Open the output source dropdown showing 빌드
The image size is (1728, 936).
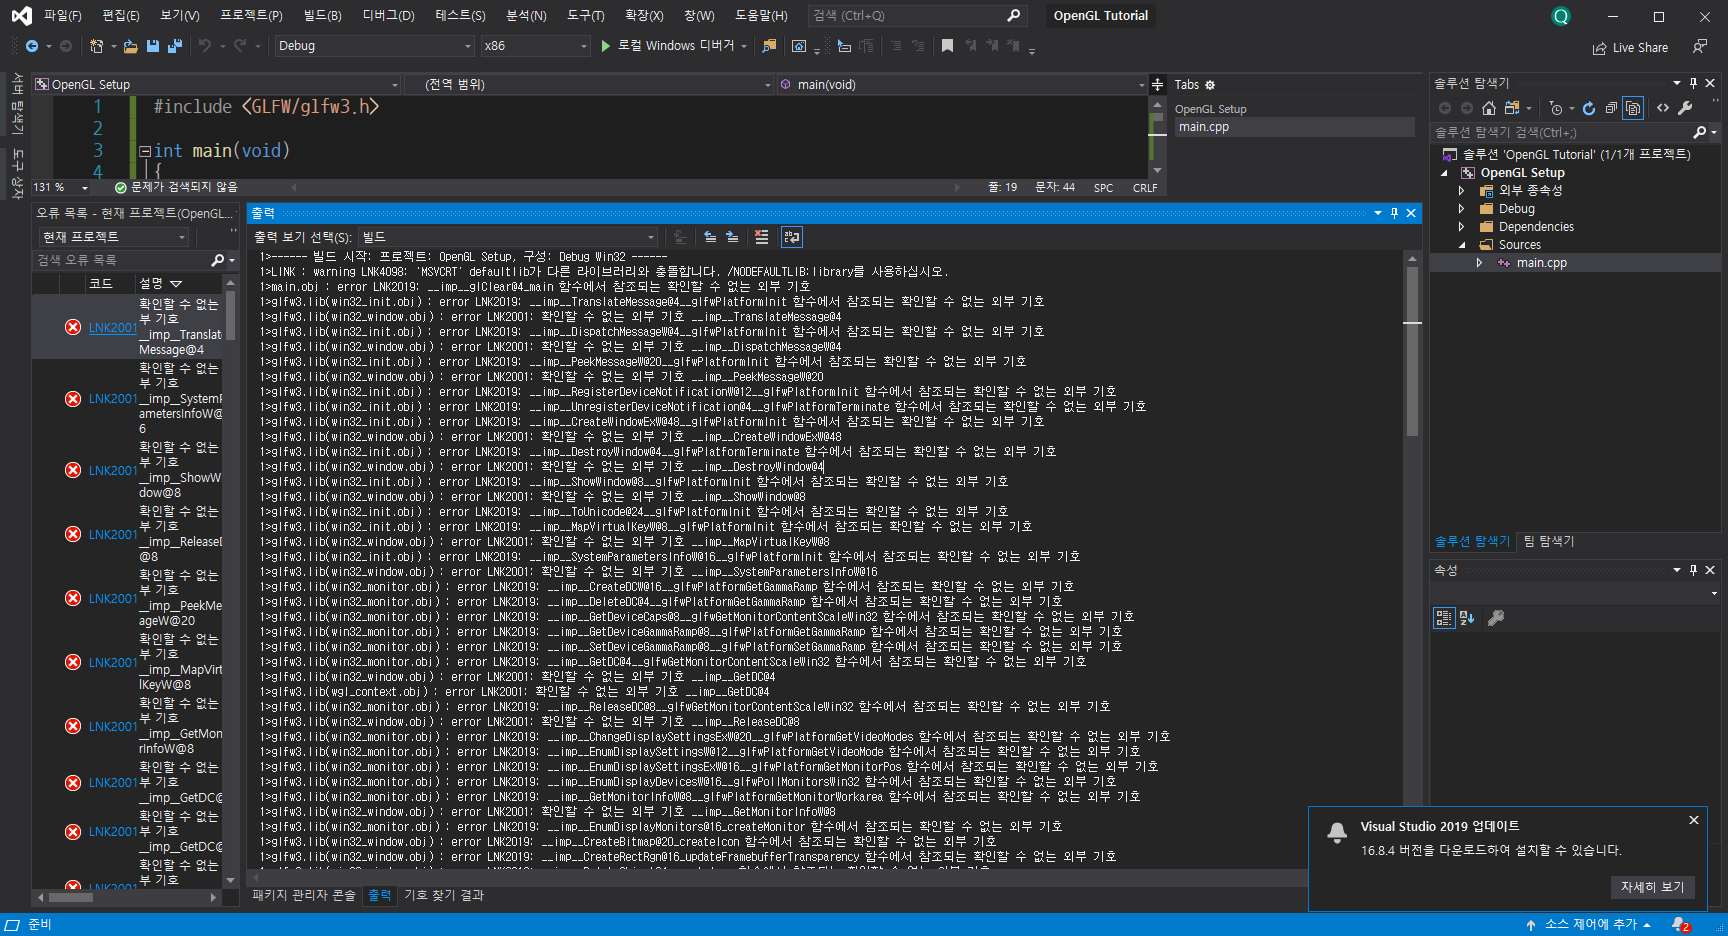(508, 237)
